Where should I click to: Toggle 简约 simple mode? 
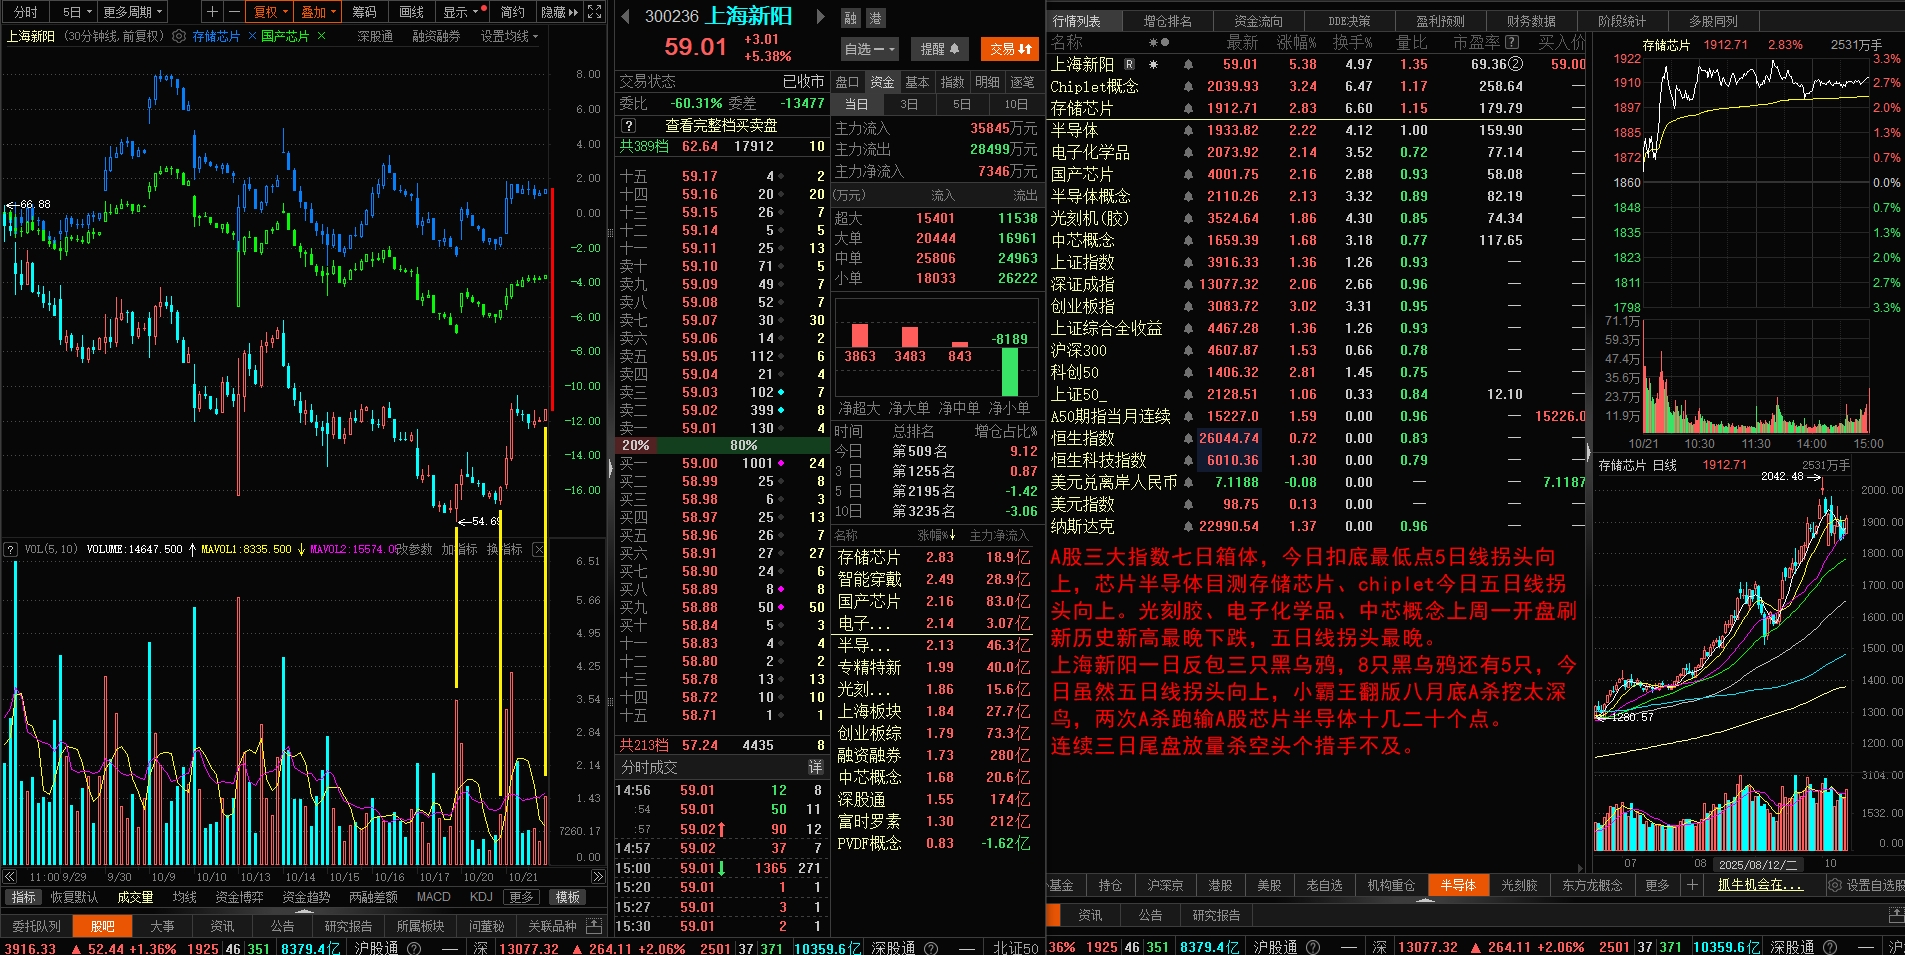click(512, 12)
